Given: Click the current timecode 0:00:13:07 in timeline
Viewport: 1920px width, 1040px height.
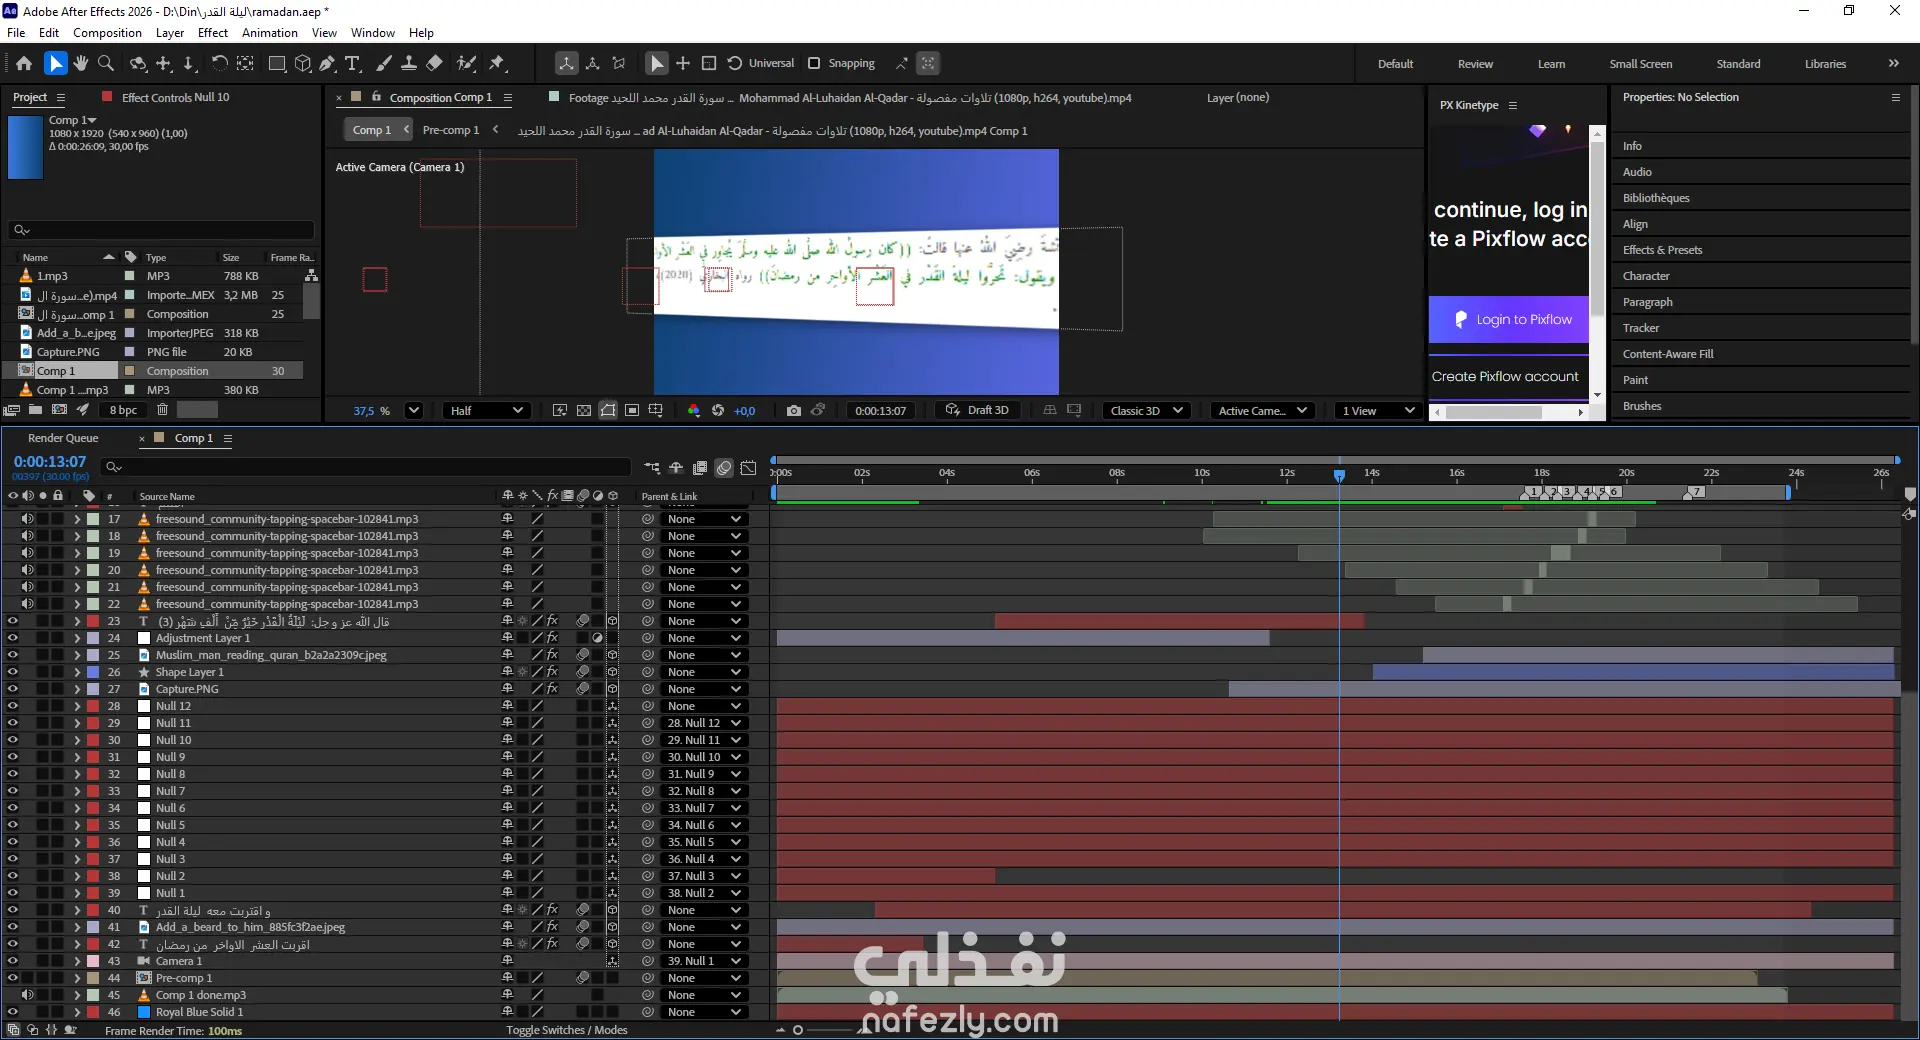Looking at the screenshot, I should pyautogui.click(x=50, y=462).
